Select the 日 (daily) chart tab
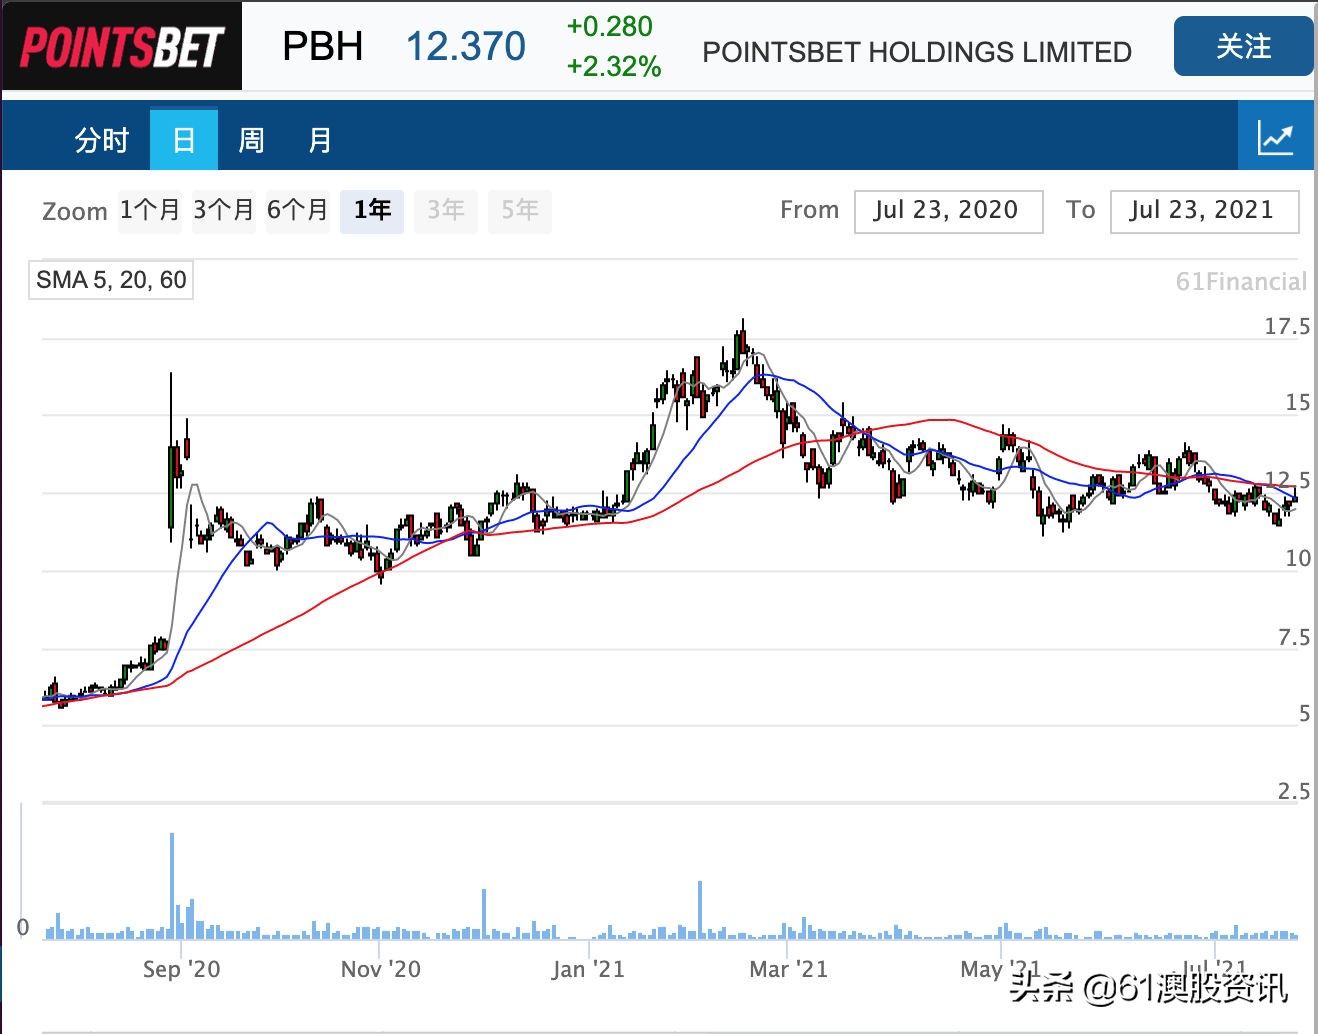The width and height of the screenshot is (1318, 1034). 184,140
